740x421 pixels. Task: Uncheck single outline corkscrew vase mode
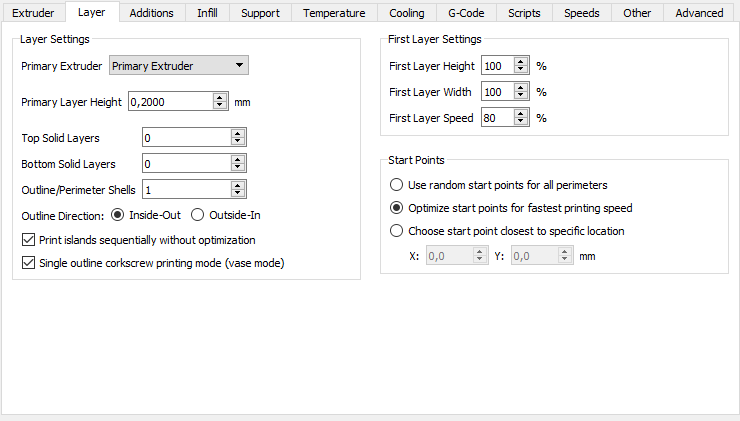[28, 263]
